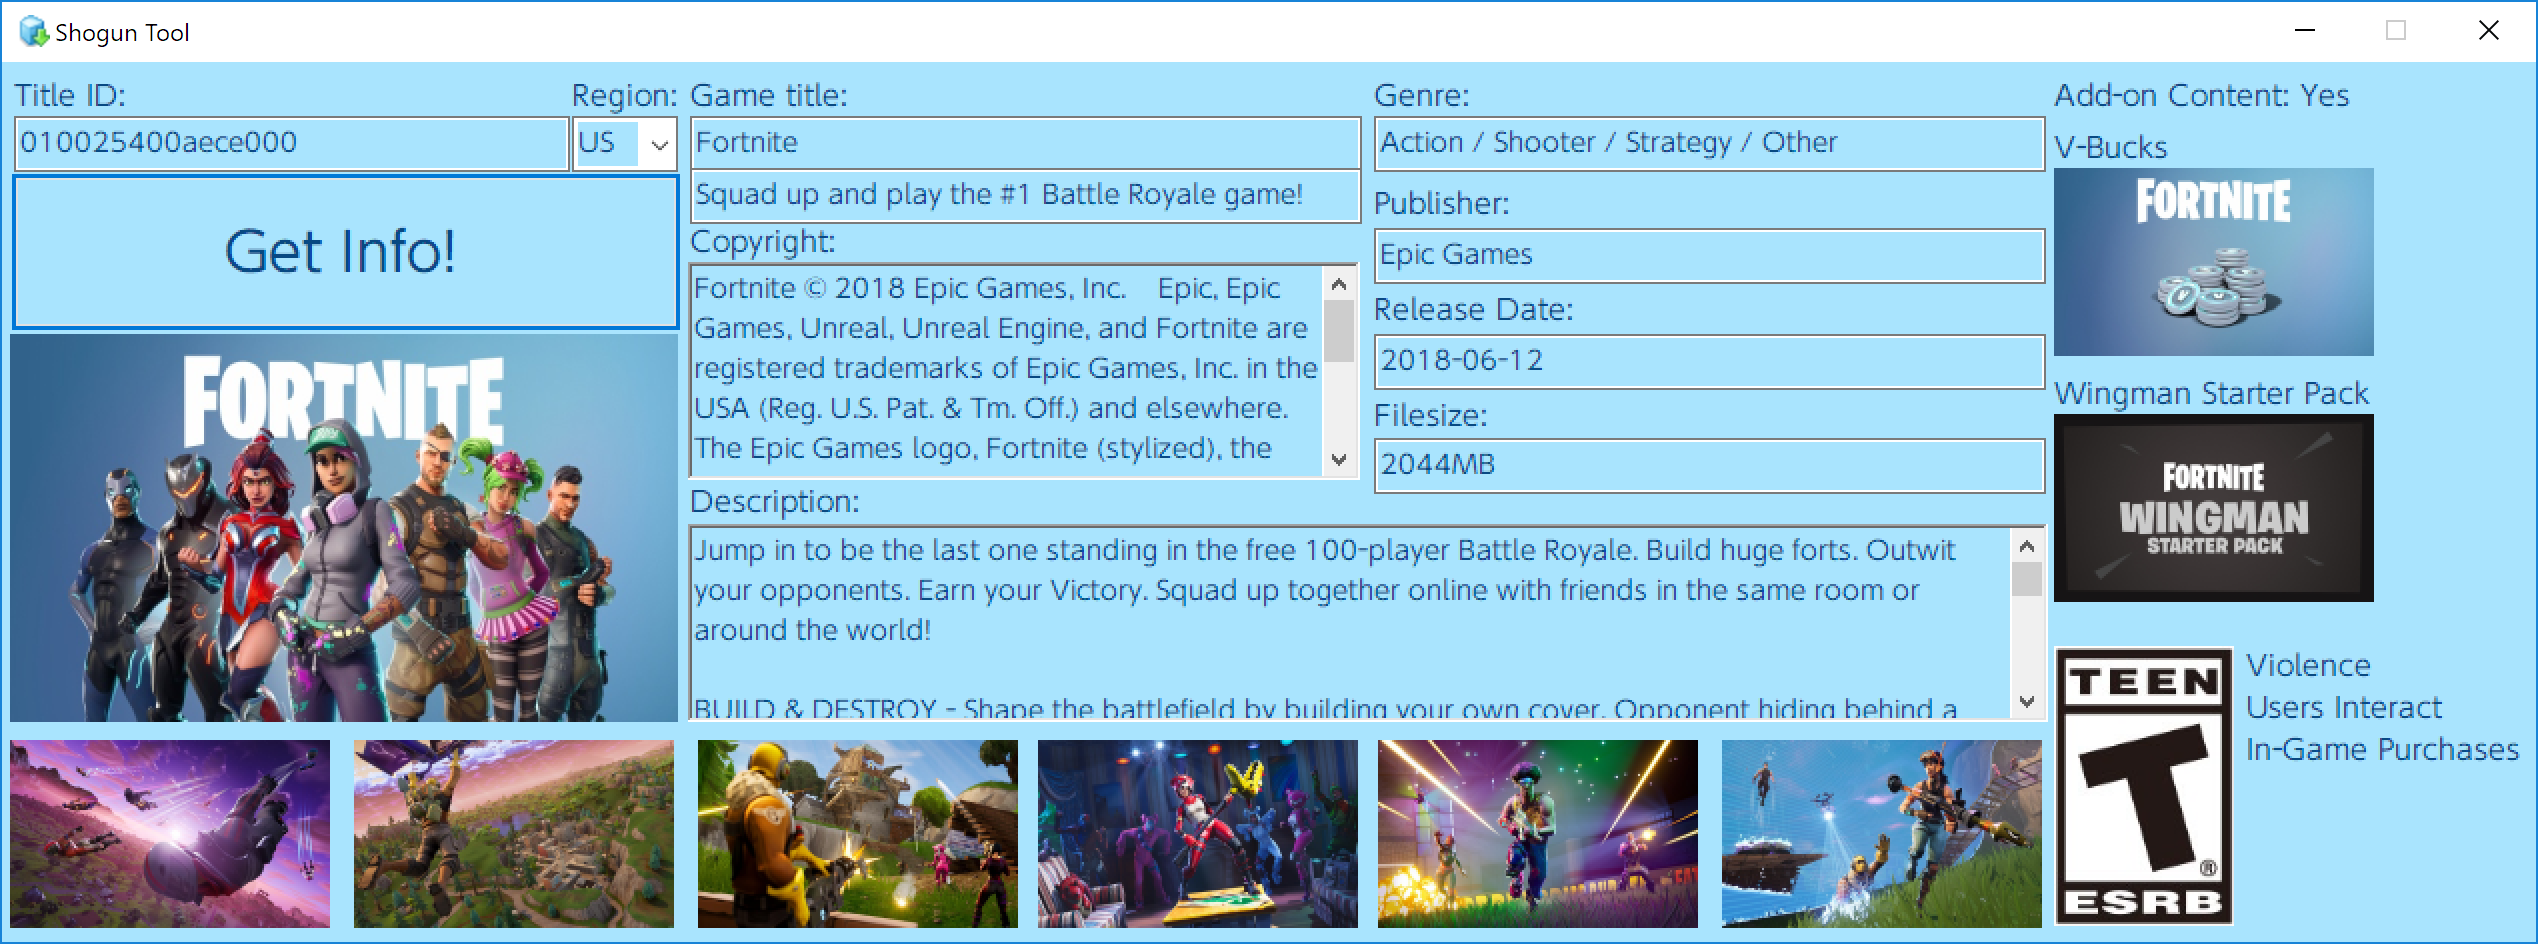The image size is (2538, 944).
Task: Open the dance floor screenshot with red character
Action: [x=1198, y=834]
